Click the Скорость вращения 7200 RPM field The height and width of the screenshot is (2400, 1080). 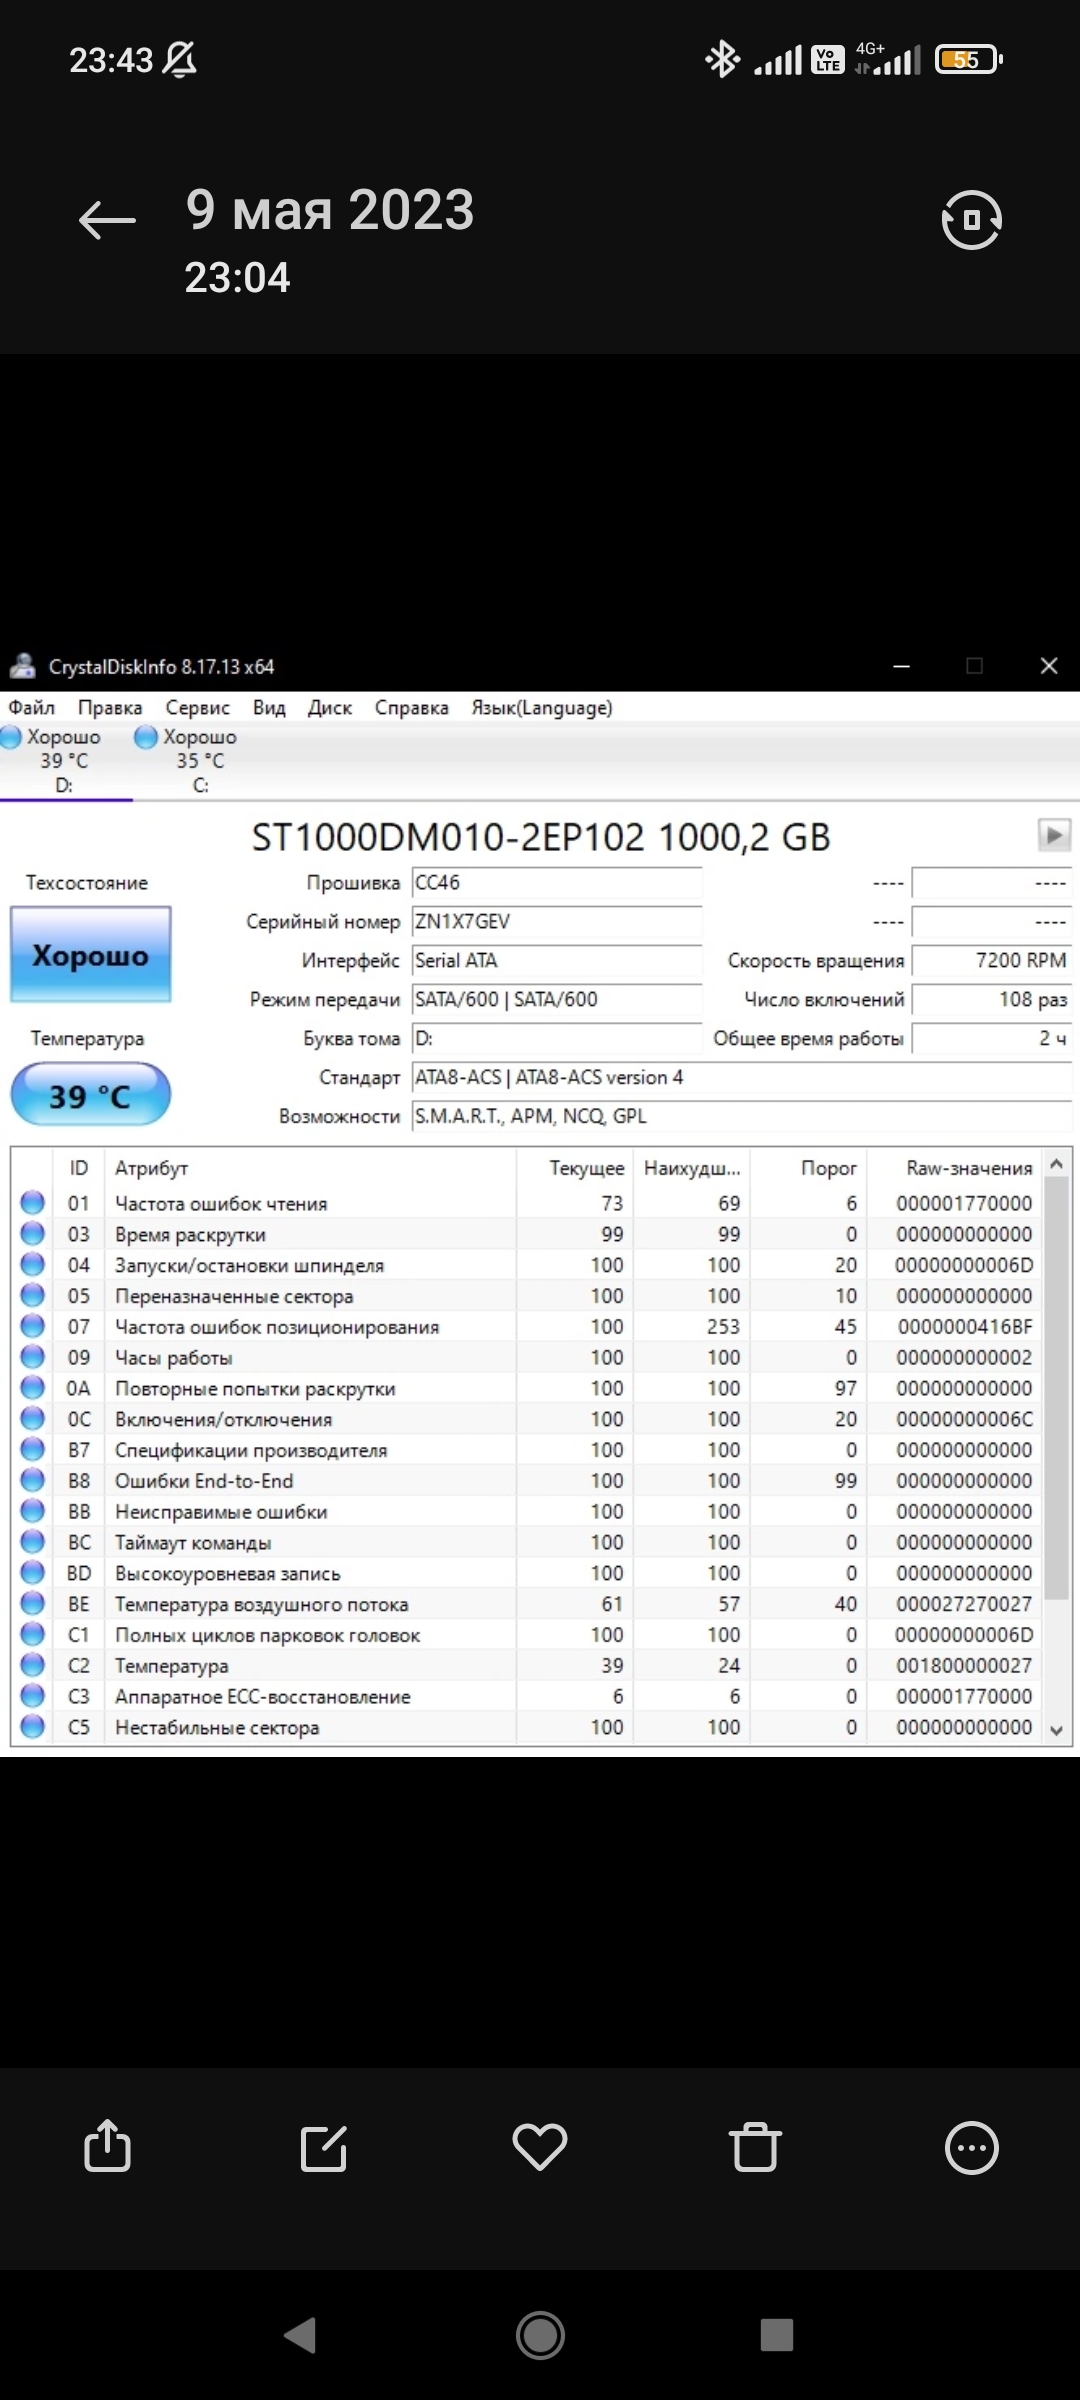pos(992,961)
